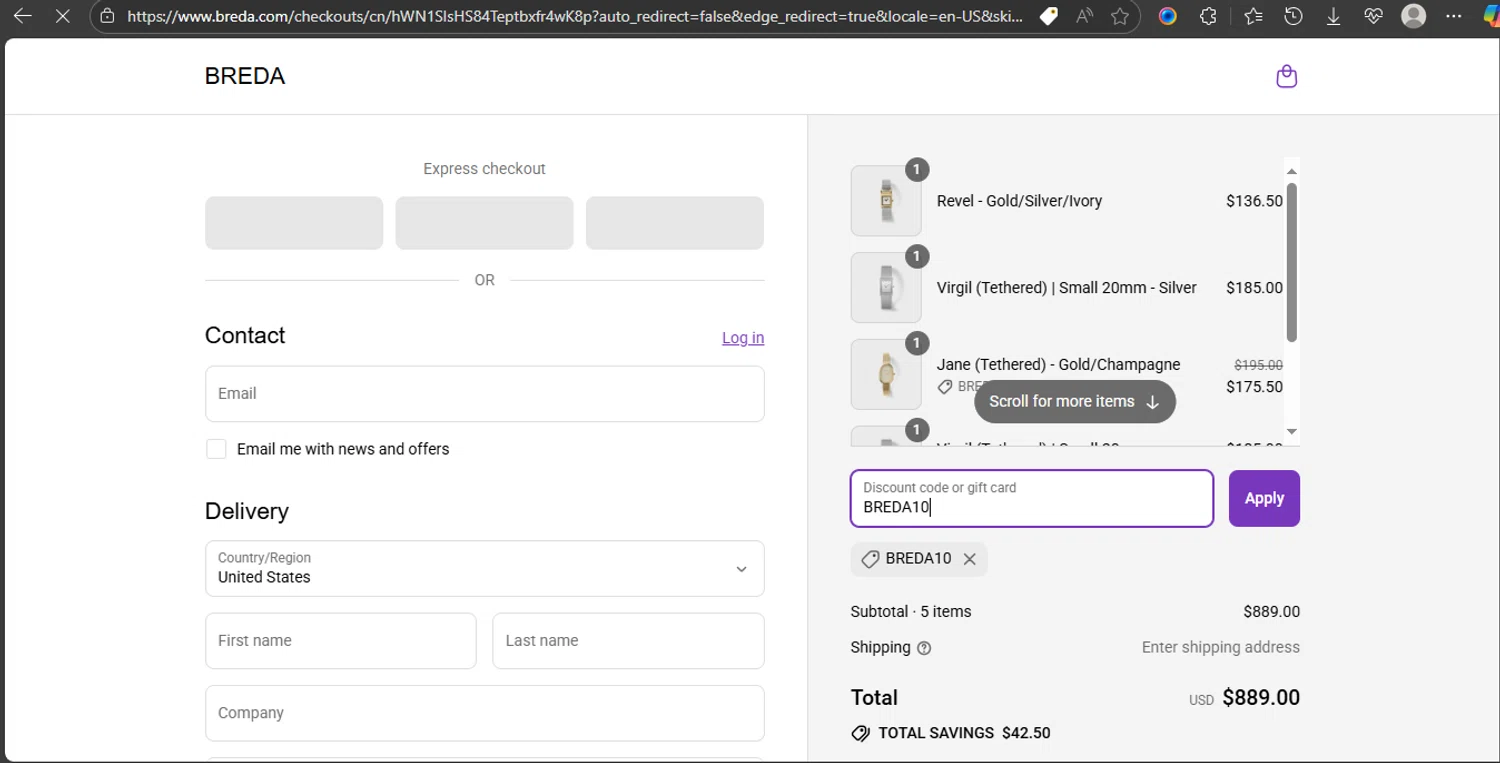Click the Virgil Small 20mm Silver watch thumbnail
This screenshot has height=763, width=1500.
(886, 288)
